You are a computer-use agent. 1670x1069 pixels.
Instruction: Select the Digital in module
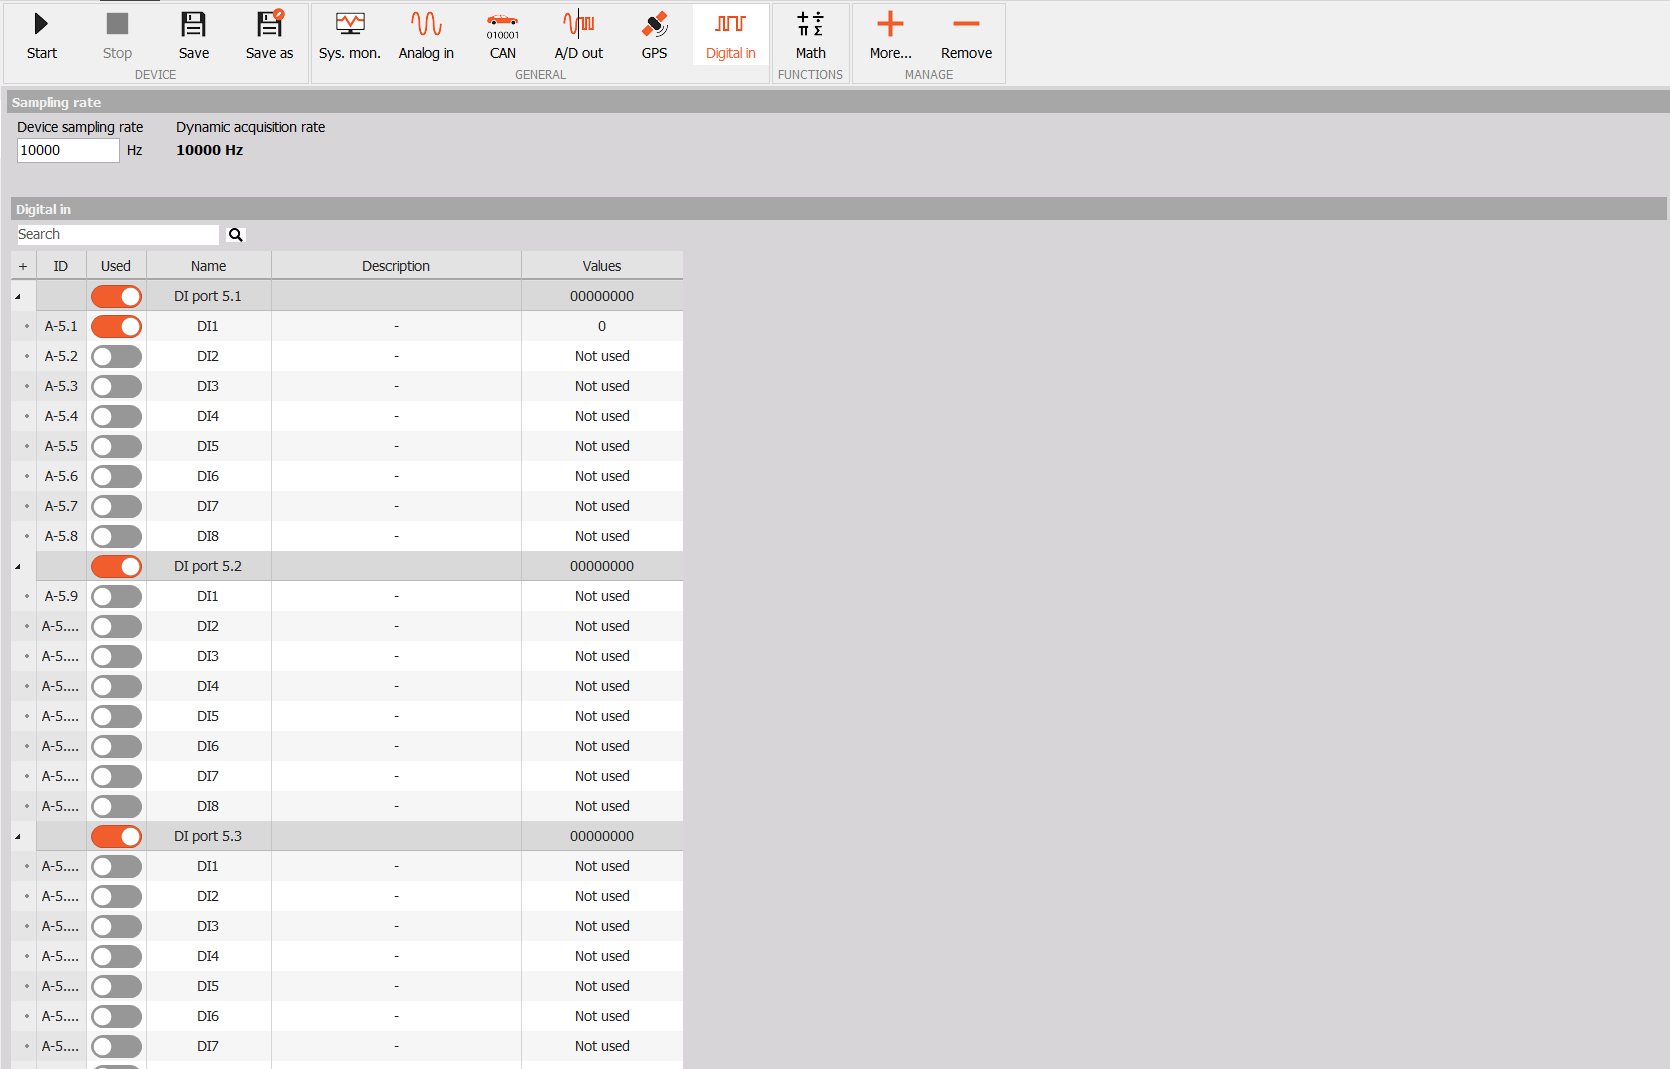731,36
